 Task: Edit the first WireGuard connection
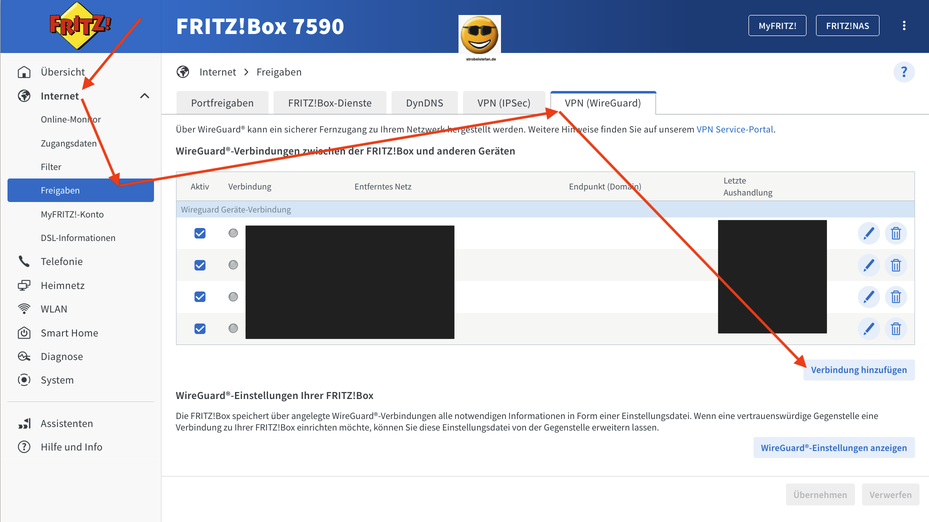pyautogui.click(x=868, y=233)
